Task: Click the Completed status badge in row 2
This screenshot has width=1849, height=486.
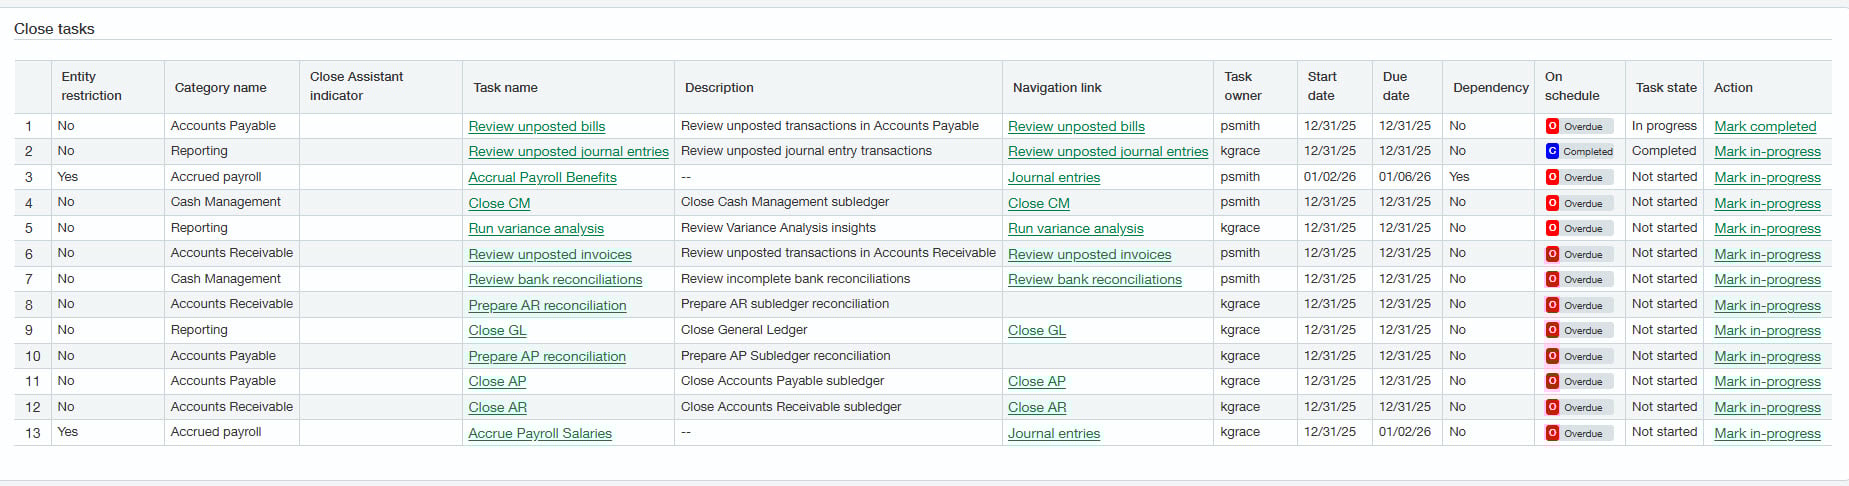Action: 1578,152
